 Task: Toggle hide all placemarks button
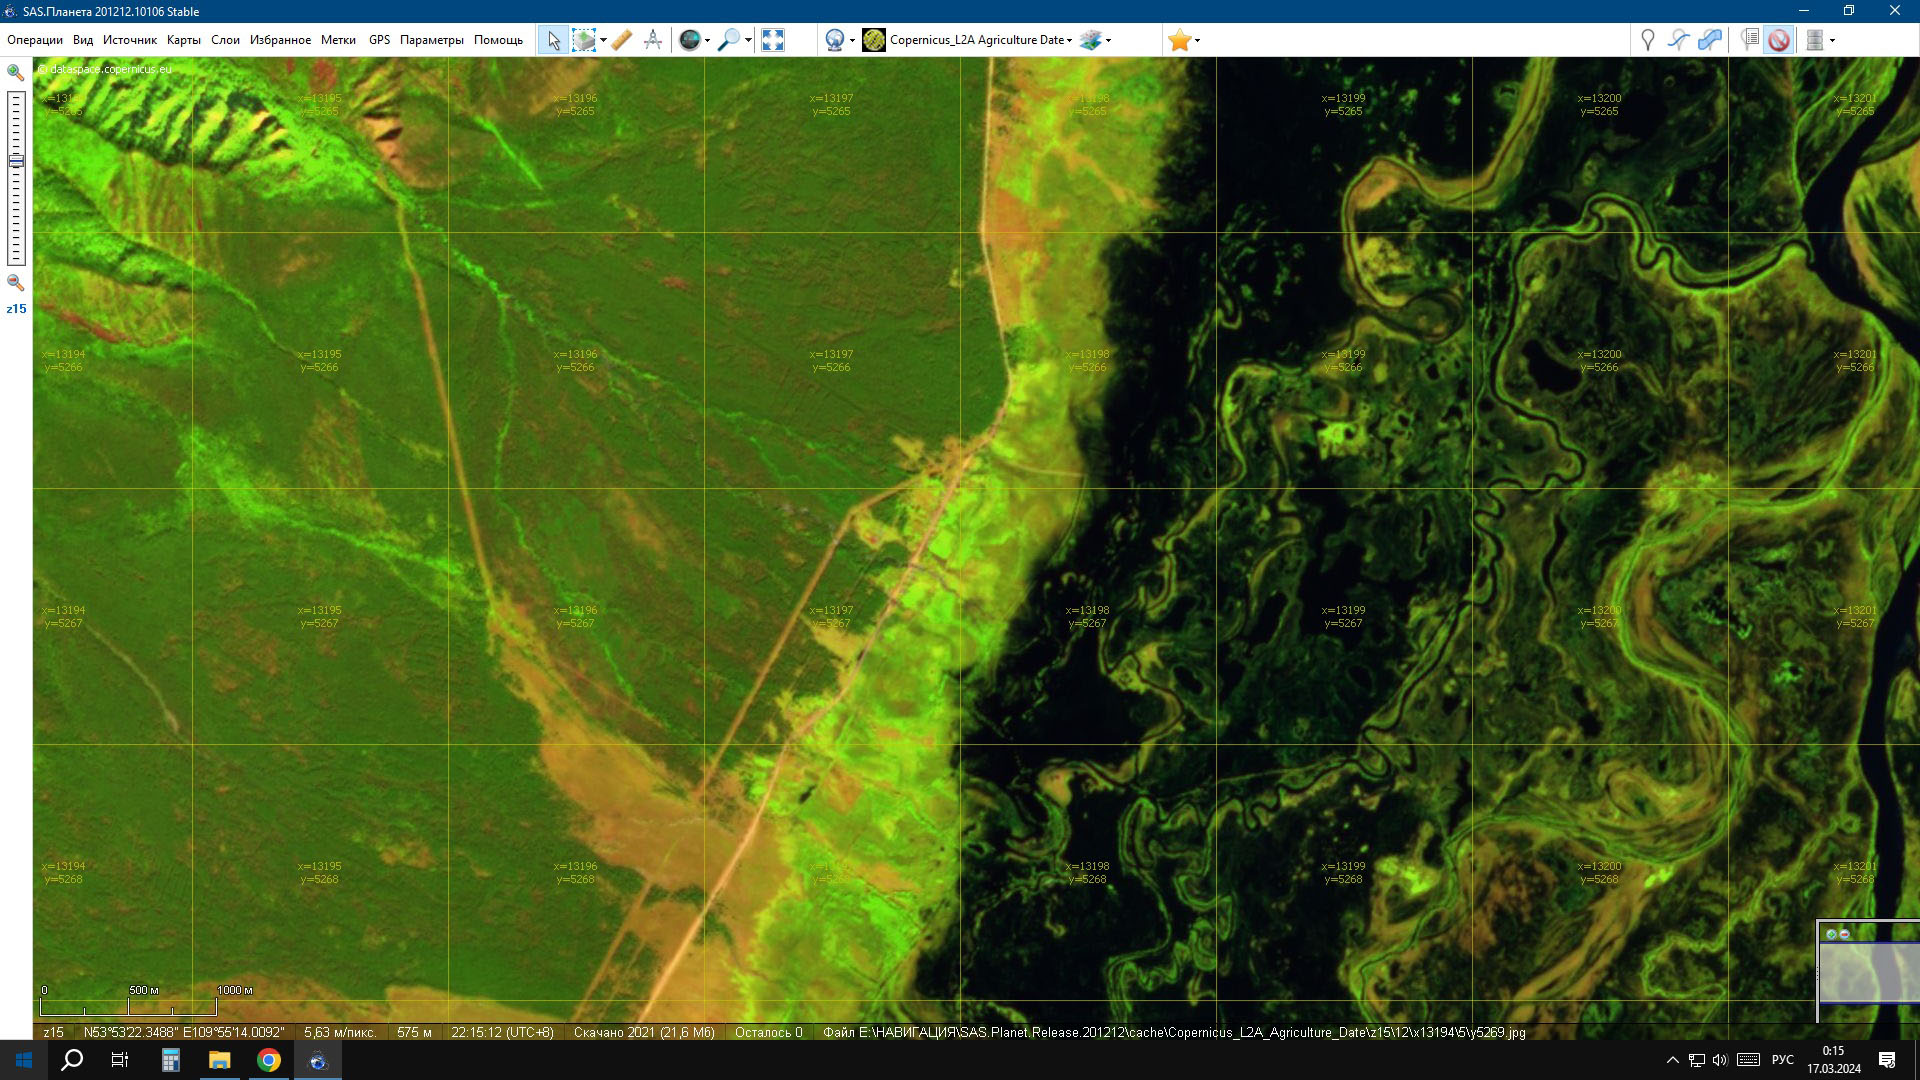pos(1778,40)
